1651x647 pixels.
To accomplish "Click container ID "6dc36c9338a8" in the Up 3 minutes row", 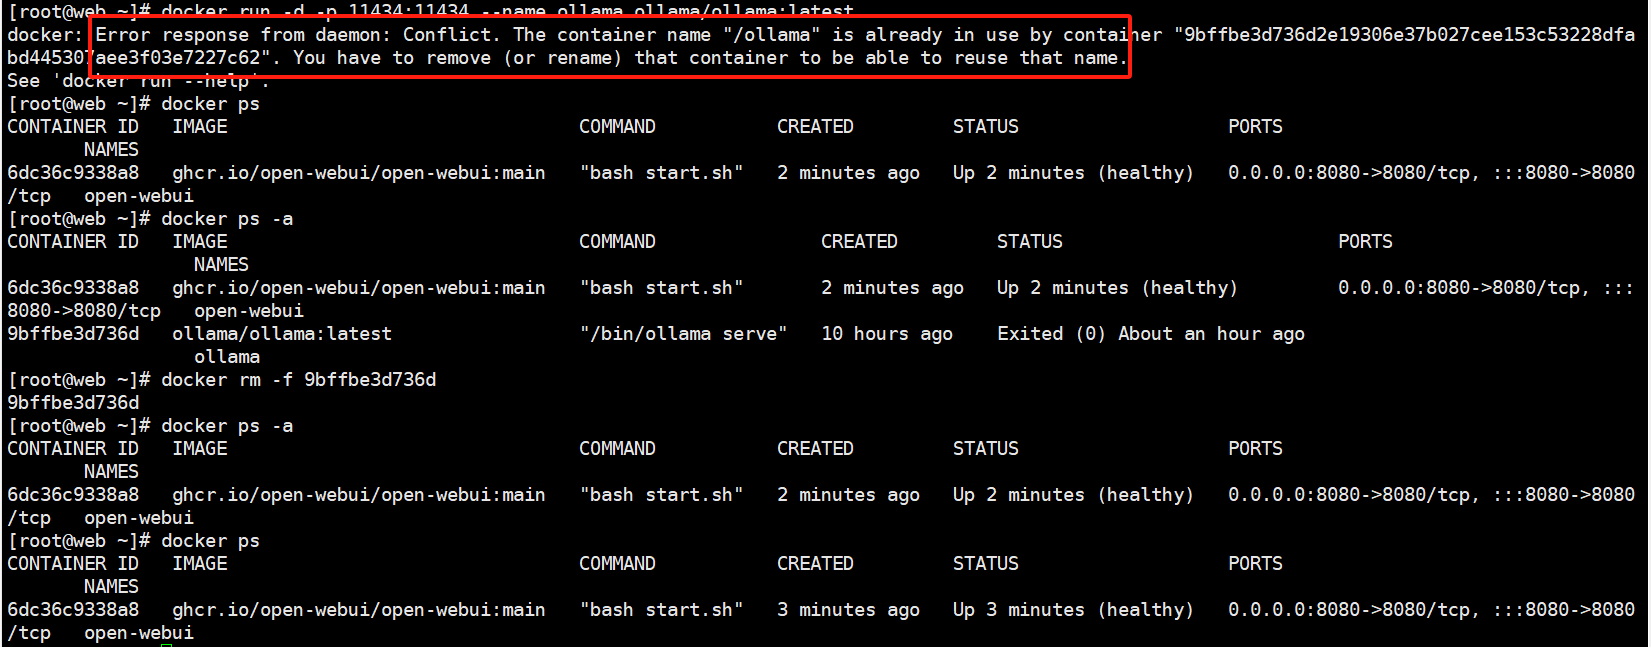I will [x=73, y=610].
